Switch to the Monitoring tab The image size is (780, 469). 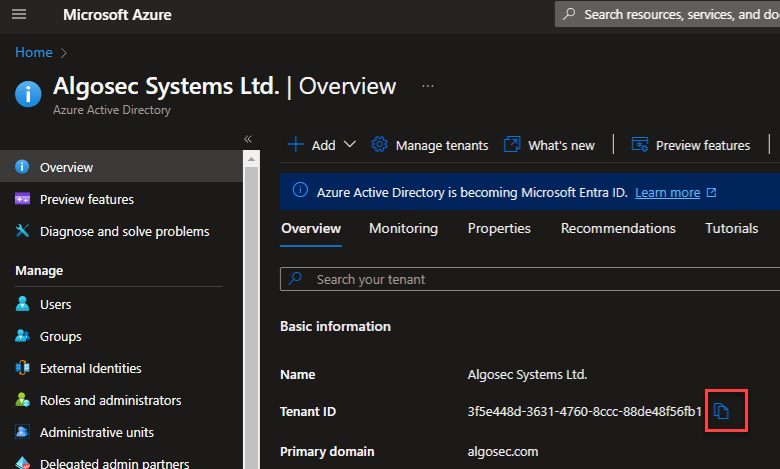tap(403, 229)
